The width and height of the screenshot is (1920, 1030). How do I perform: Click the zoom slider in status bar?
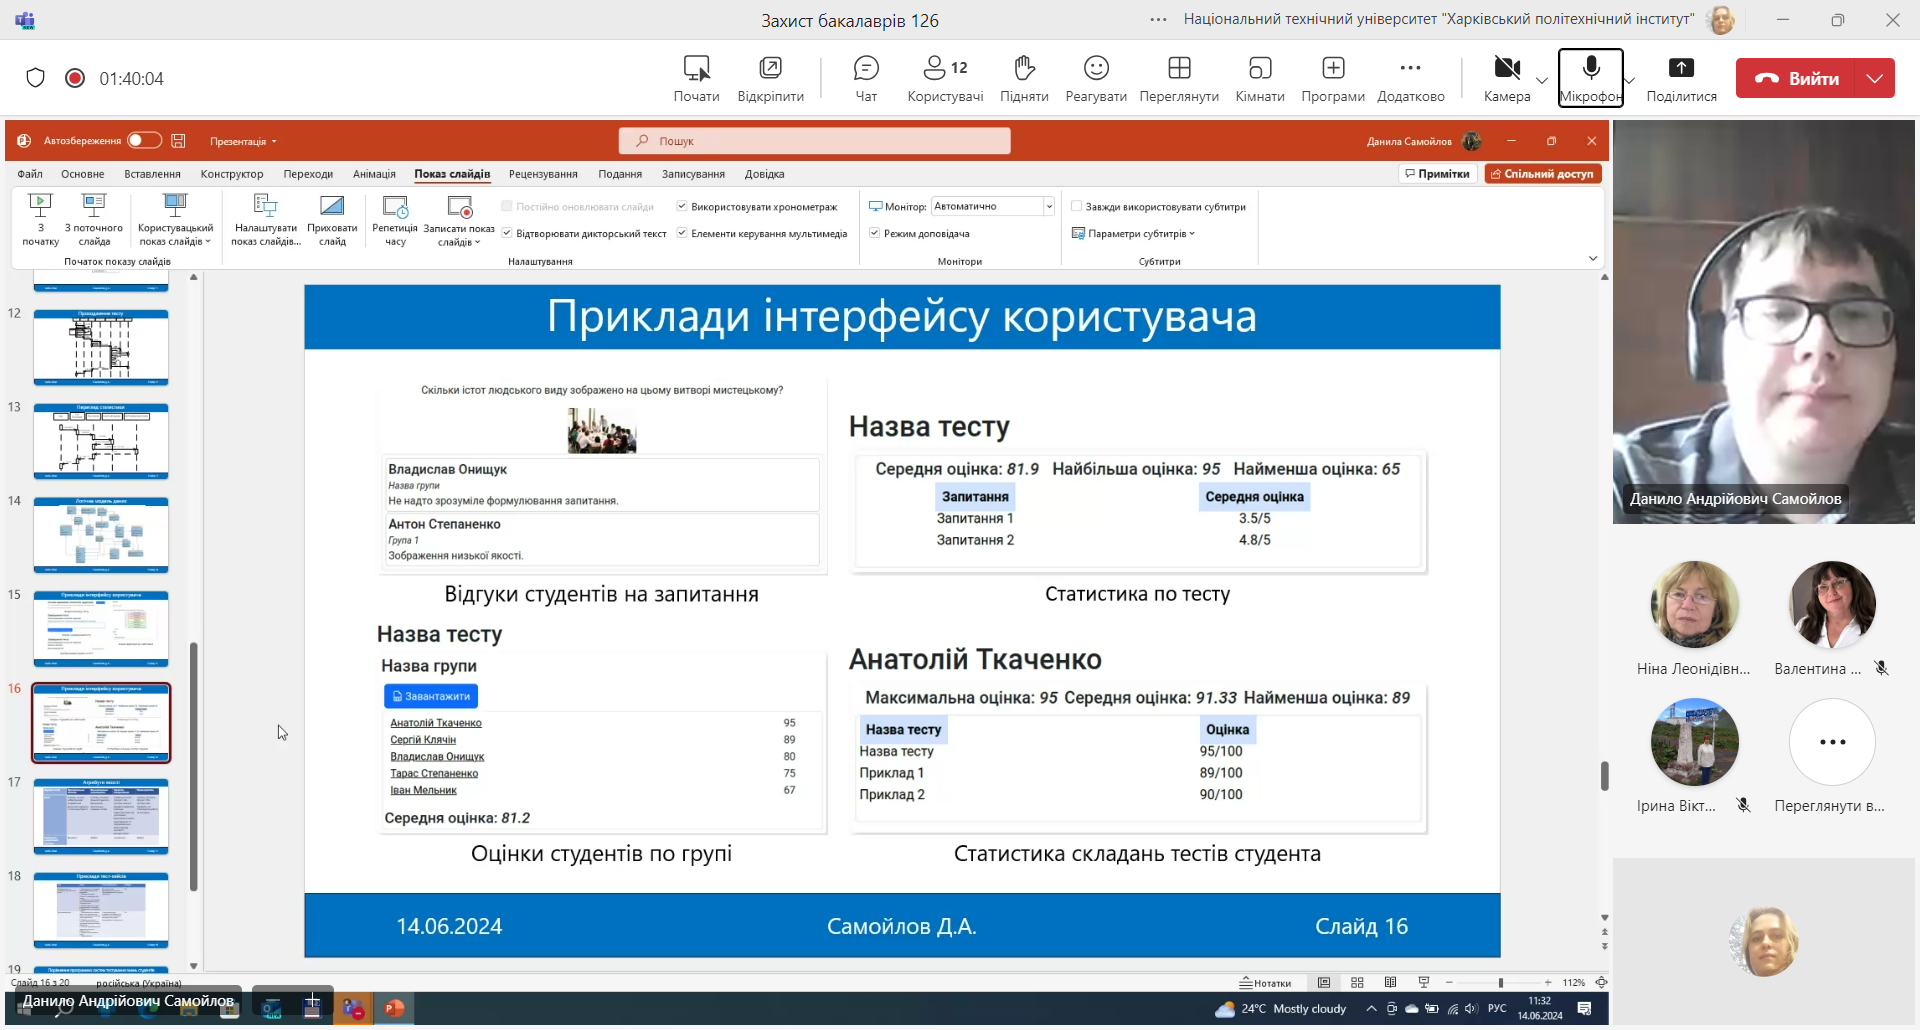(x=1500, y=983)
